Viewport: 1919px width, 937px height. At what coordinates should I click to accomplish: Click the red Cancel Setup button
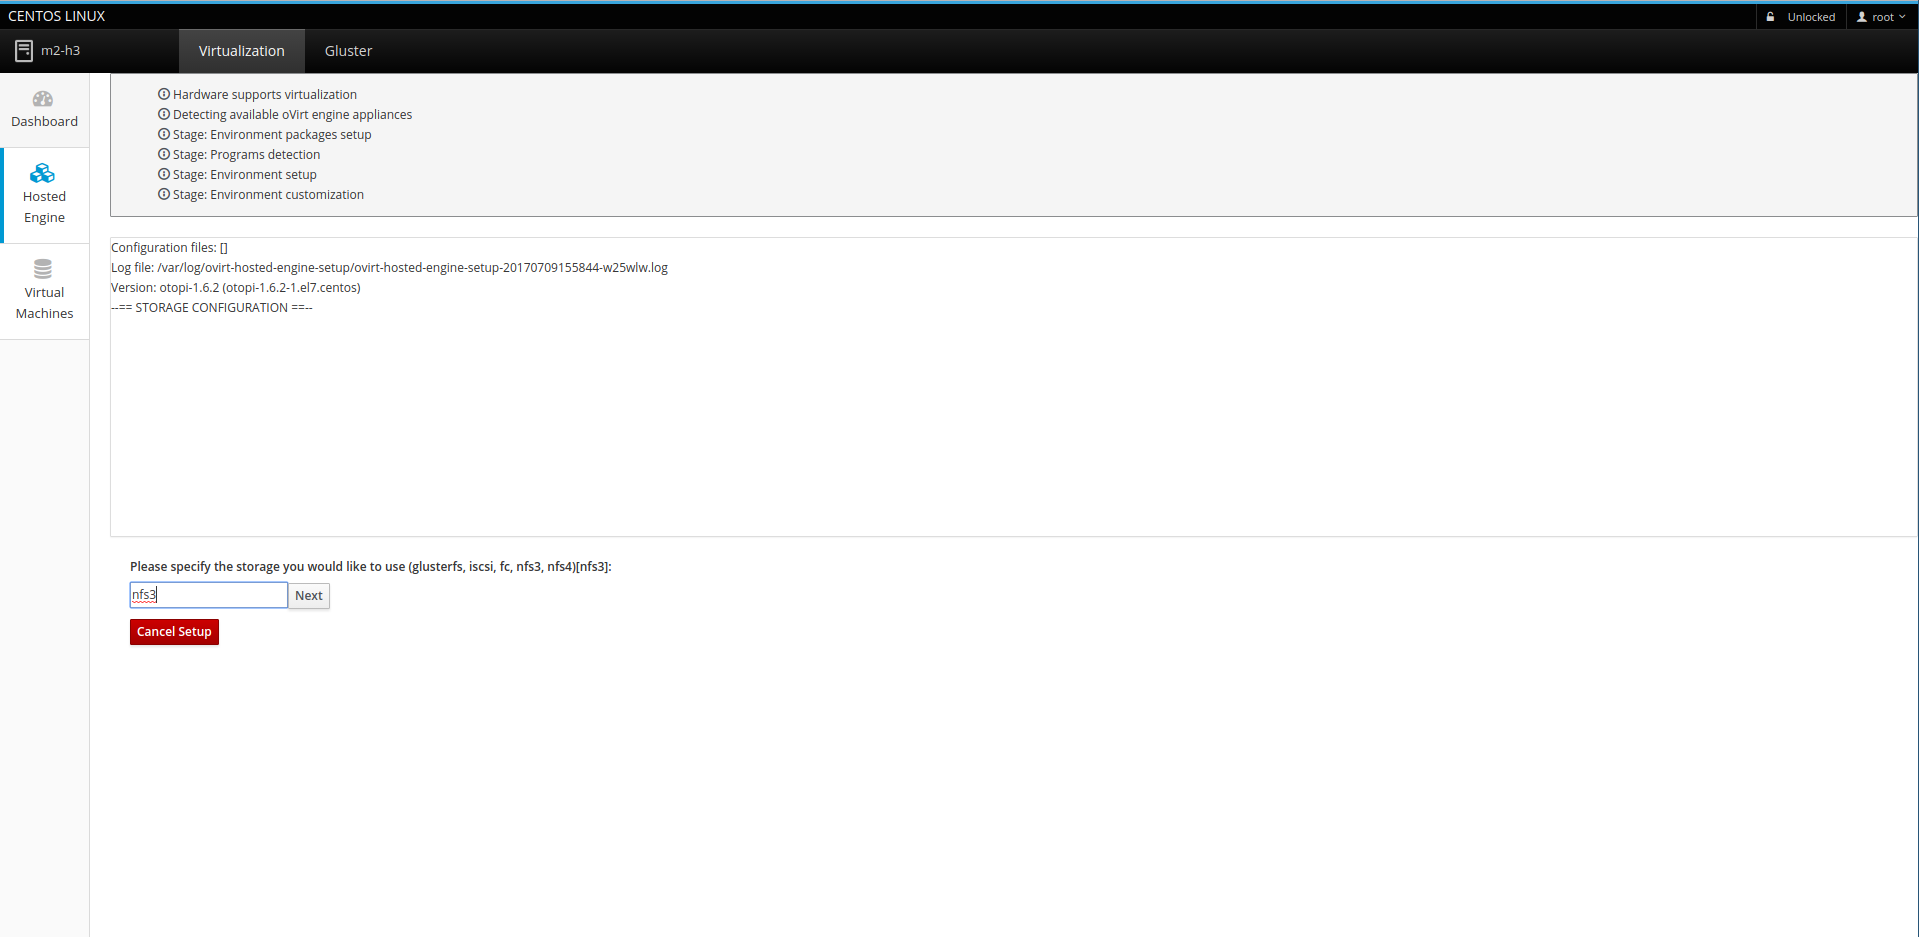pos(174,632)
